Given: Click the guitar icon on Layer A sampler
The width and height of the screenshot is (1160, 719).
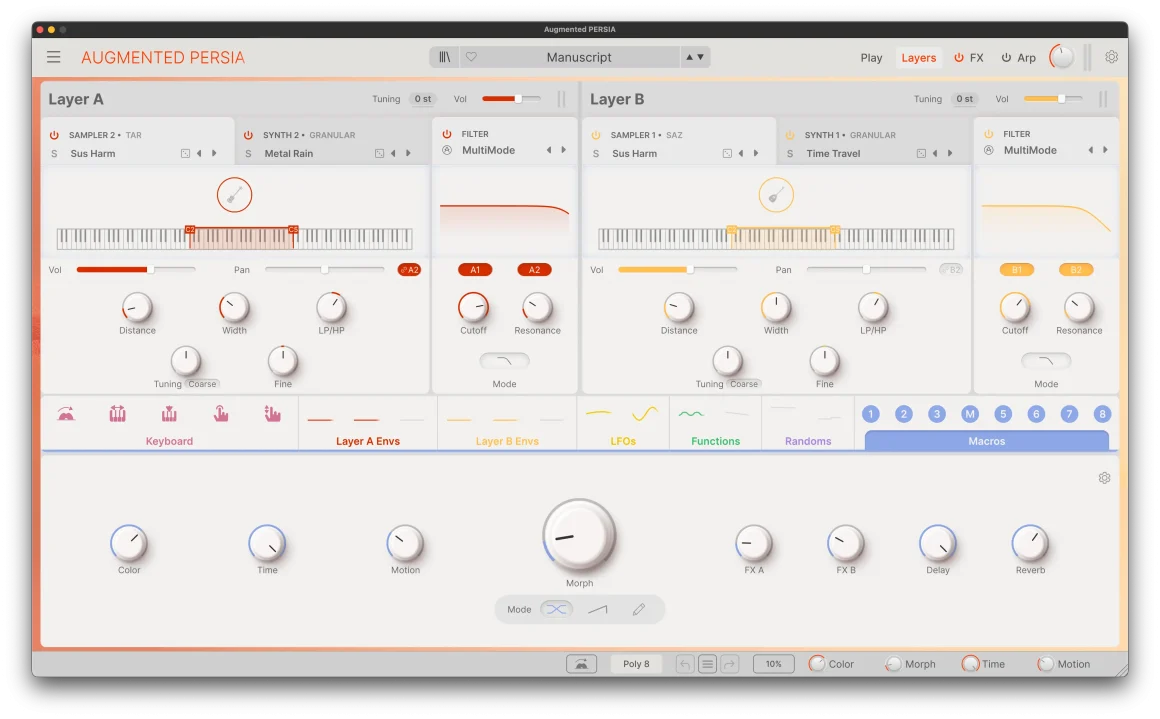Looking at the screenshot, I should [234, 194].
